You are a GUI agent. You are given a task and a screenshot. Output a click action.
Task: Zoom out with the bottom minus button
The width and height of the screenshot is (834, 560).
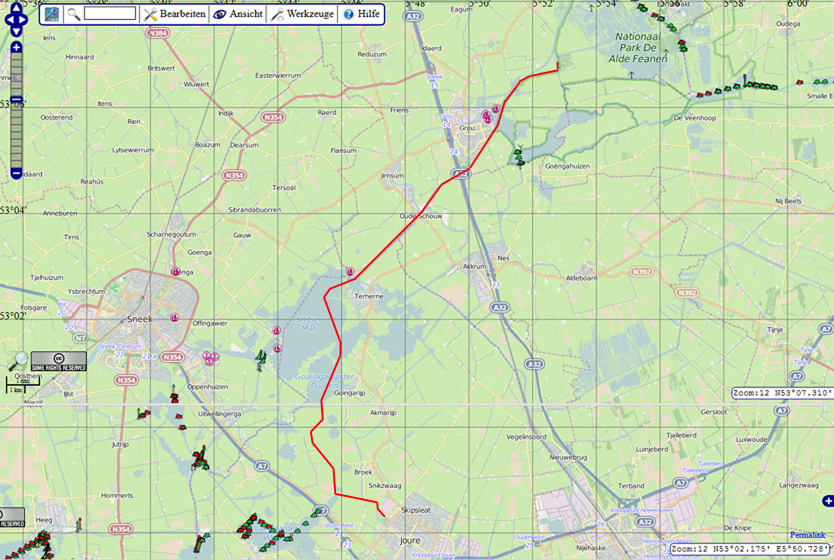[x=16, y=173]
